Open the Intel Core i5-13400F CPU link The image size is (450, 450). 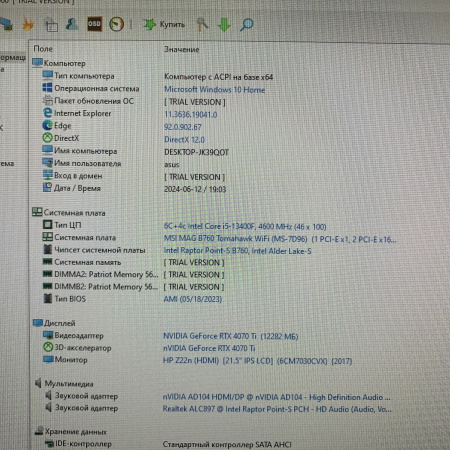pyautogui.click(x=245, y=226)
